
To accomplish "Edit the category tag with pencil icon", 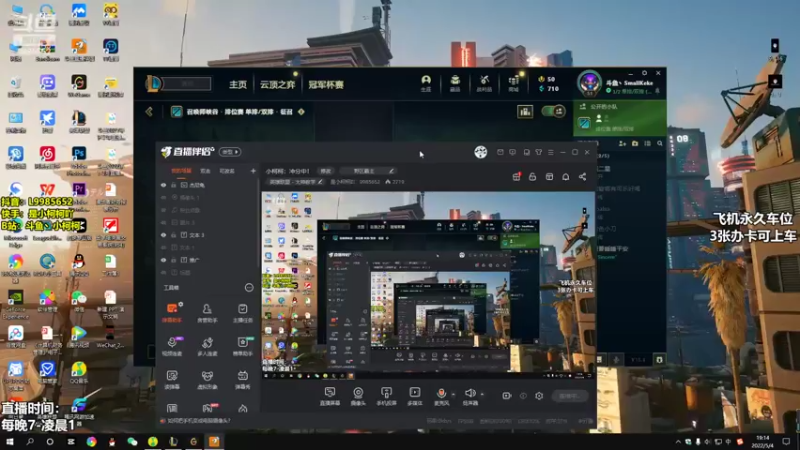I will (320, 182).
